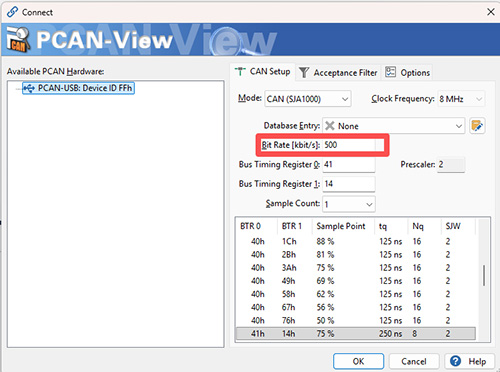Click the PCAN-View logo icon

click(x=18, y=40)
